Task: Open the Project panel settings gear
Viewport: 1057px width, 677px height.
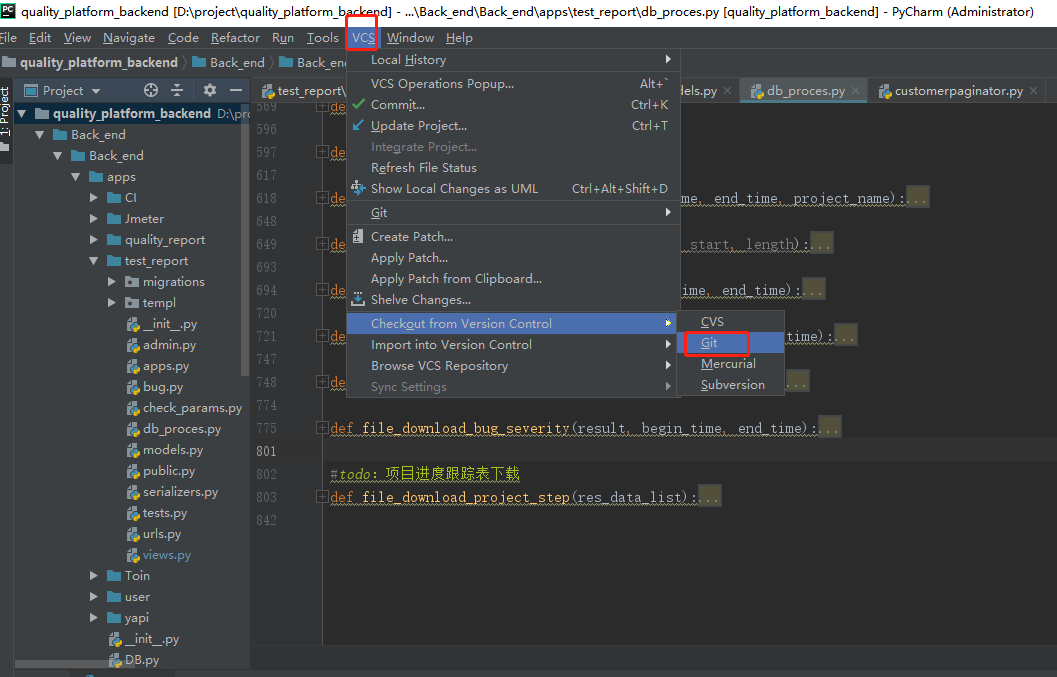Action: point(208,90)
